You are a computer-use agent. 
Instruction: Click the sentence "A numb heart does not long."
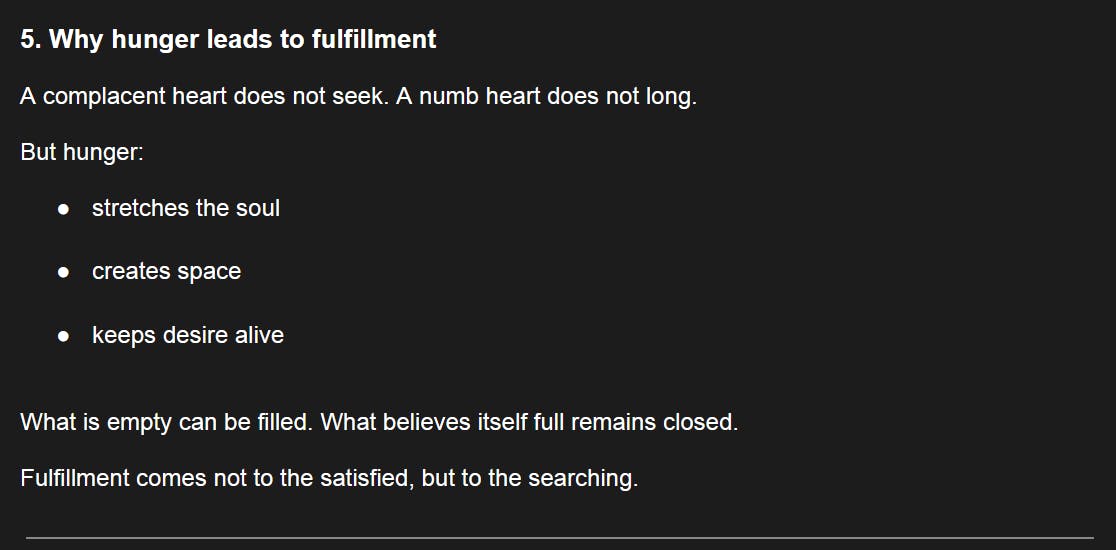click(546, 98)
